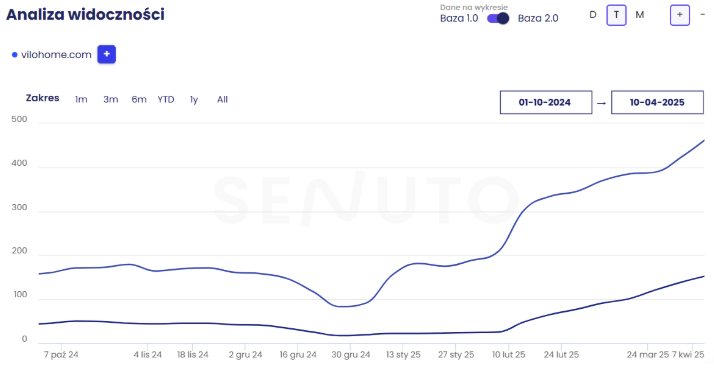Set range to 3m
This screenshot has height=375, width=714.
coord(111,100)
